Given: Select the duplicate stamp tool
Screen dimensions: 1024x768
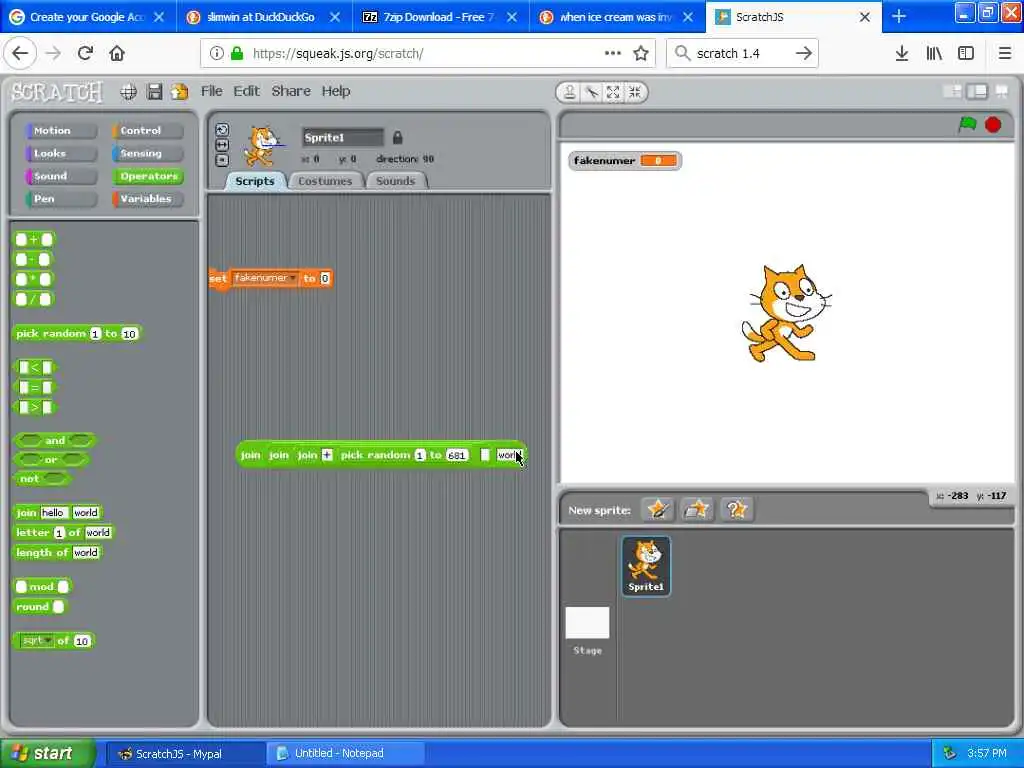Looking at the screenshot, I should click(569, 92).
